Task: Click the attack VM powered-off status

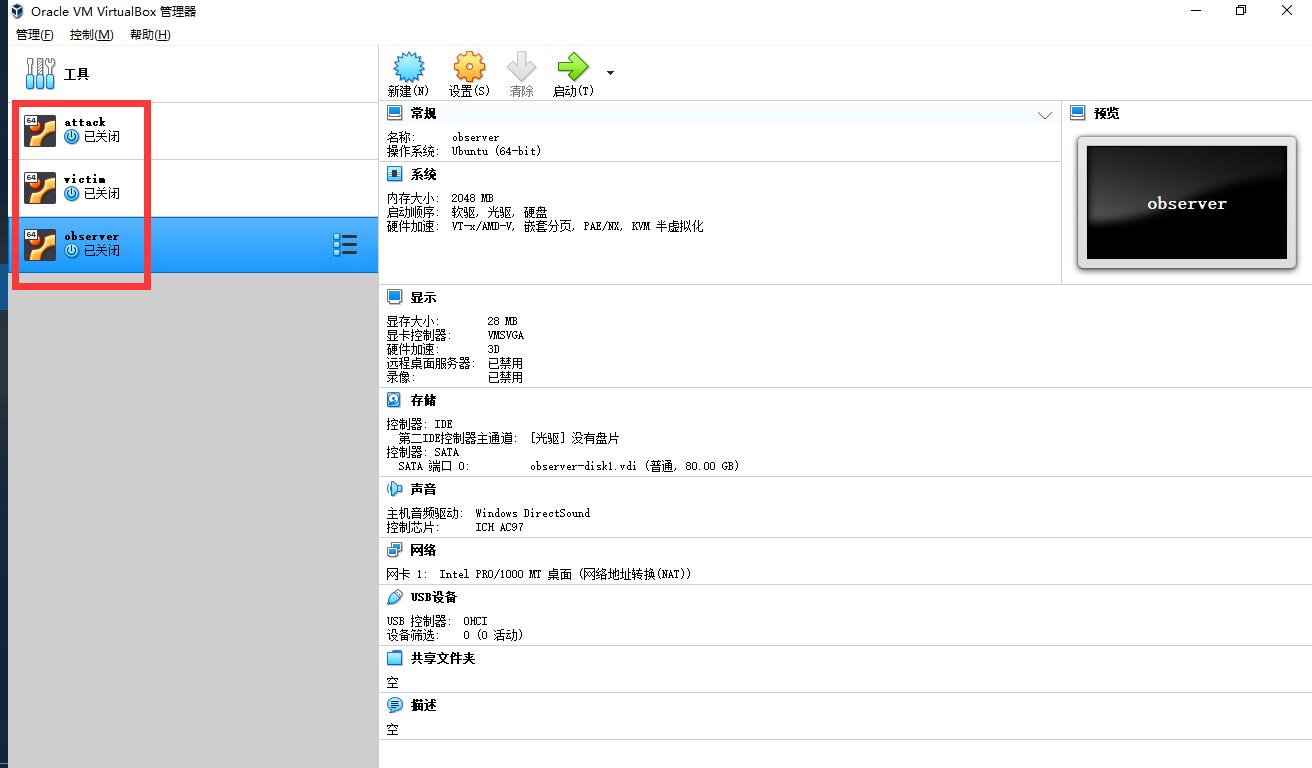Action: point(101,137)
